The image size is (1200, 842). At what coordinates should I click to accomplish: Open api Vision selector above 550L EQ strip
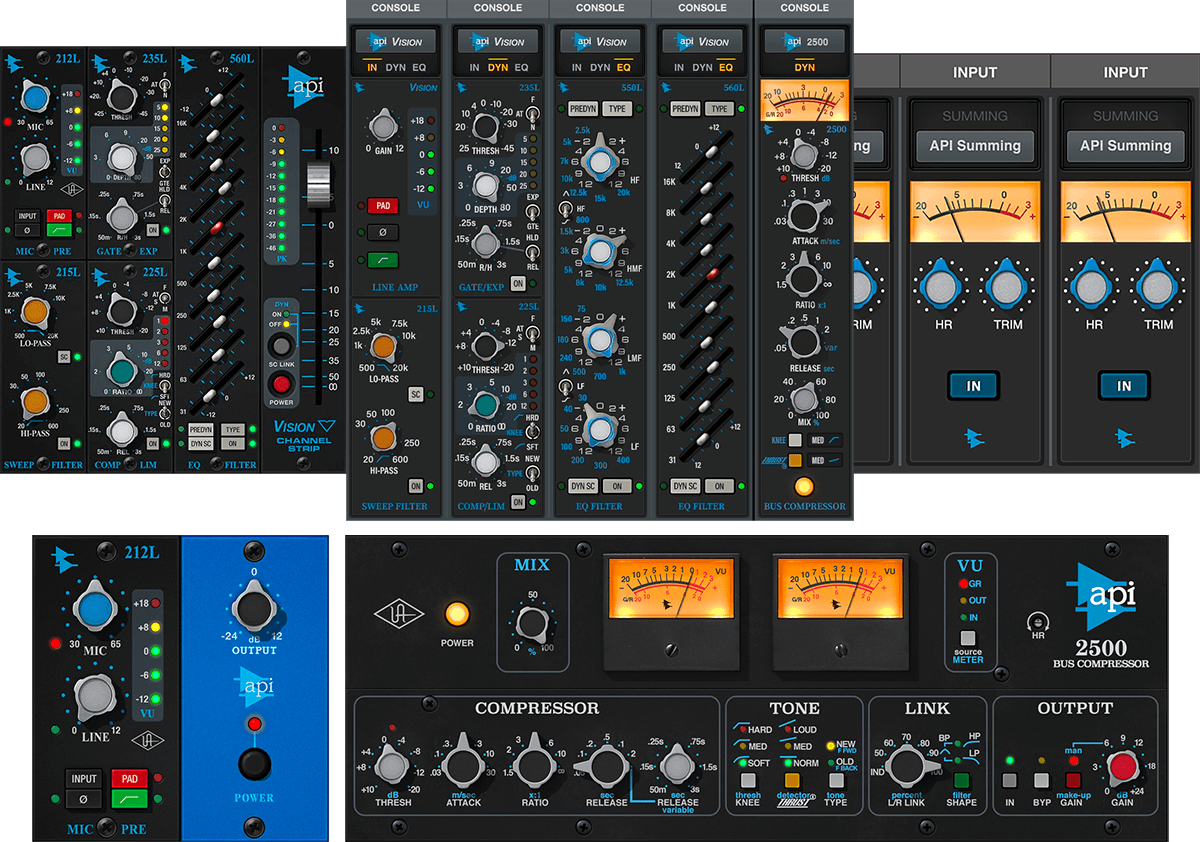click(601, 41)
